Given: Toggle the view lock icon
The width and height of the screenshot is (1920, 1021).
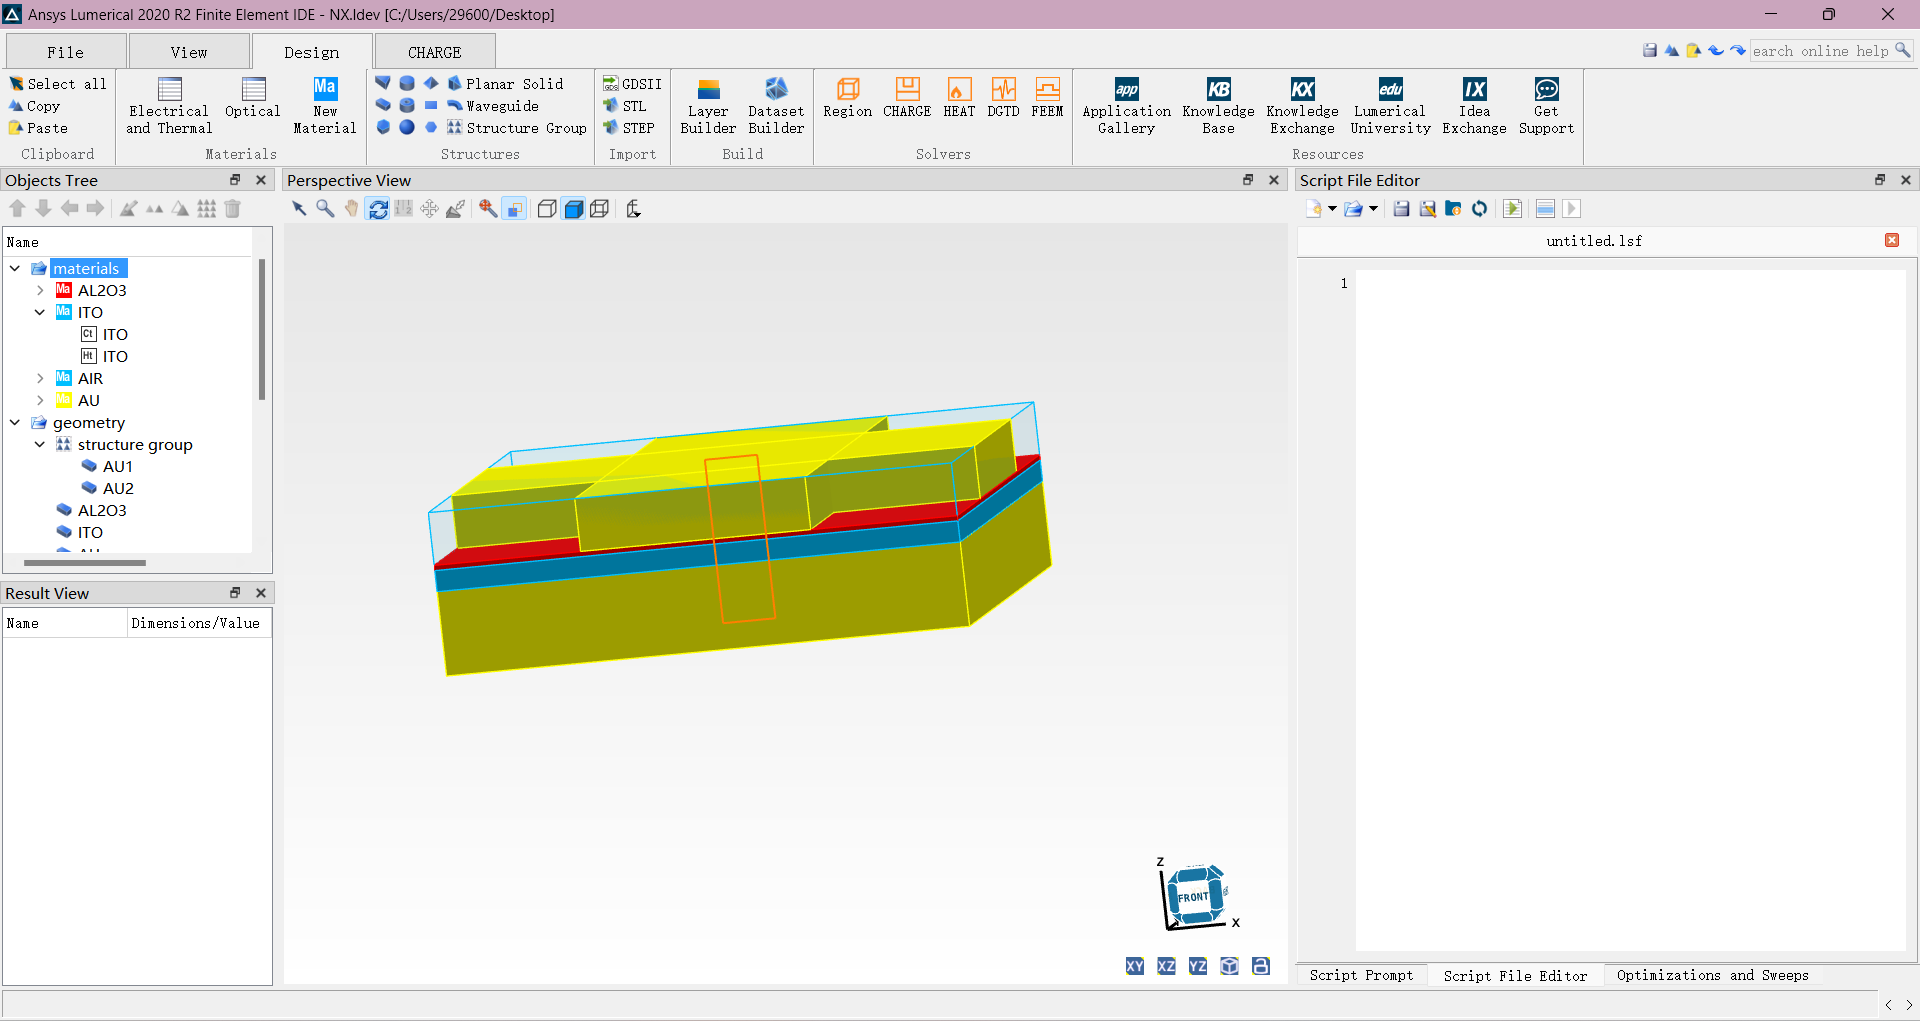Looking at the screenshot, I should point(1260,966).
